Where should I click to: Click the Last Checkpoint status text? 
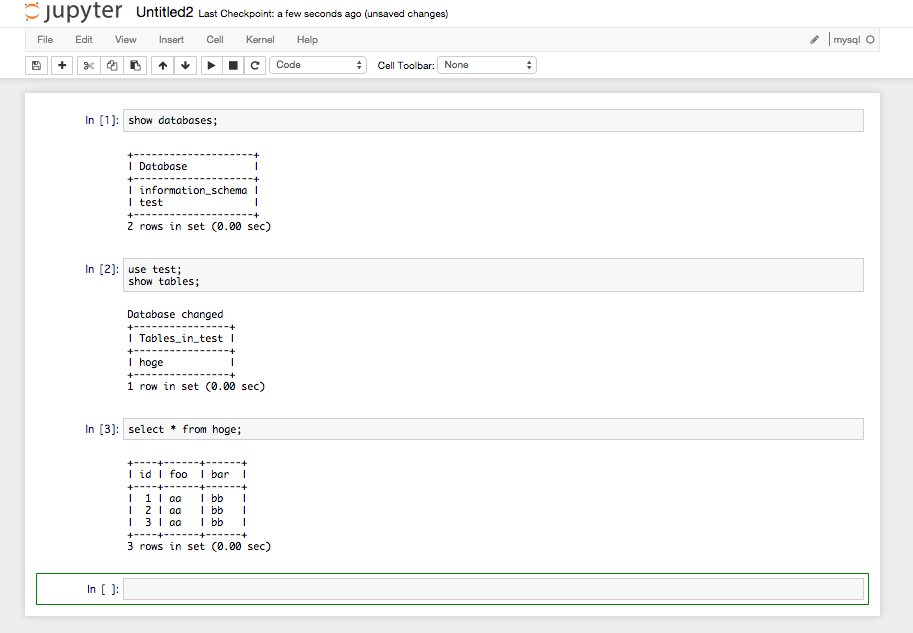pyautogui.click(x=323, y=13)
